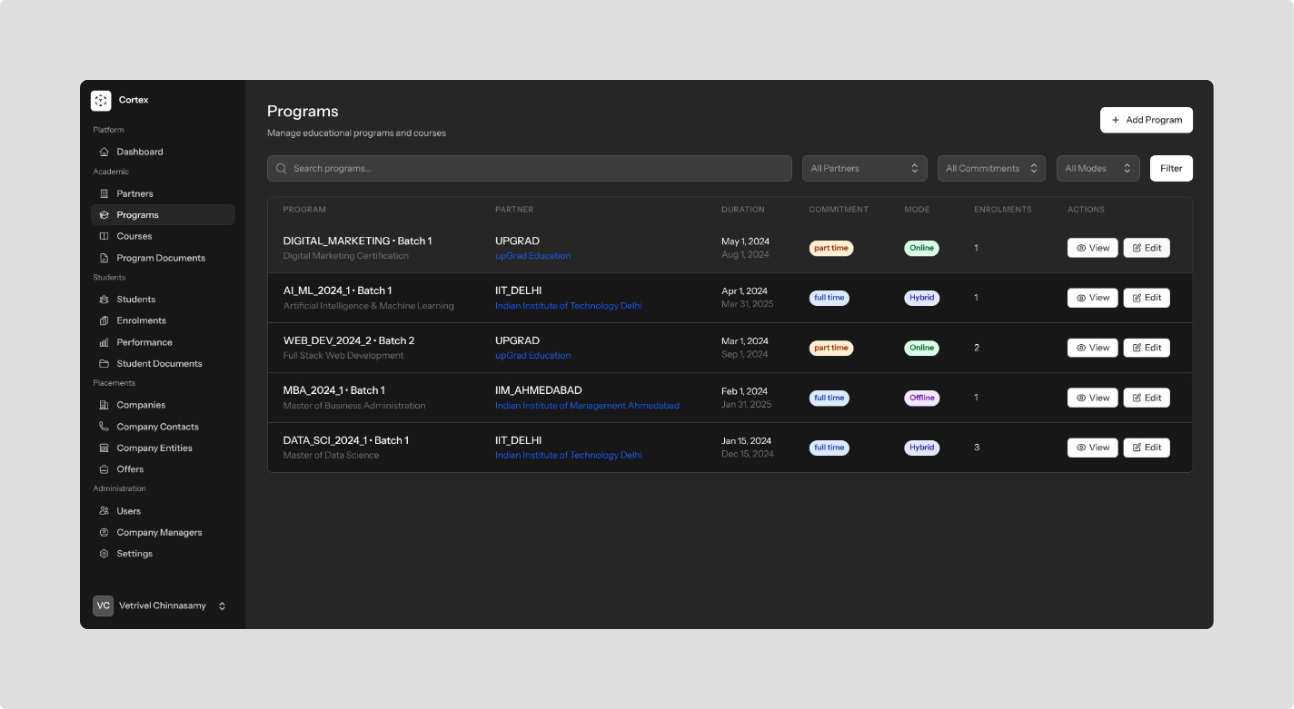
Task: Click the Offers sidebar icon
Action: (104, 469)
